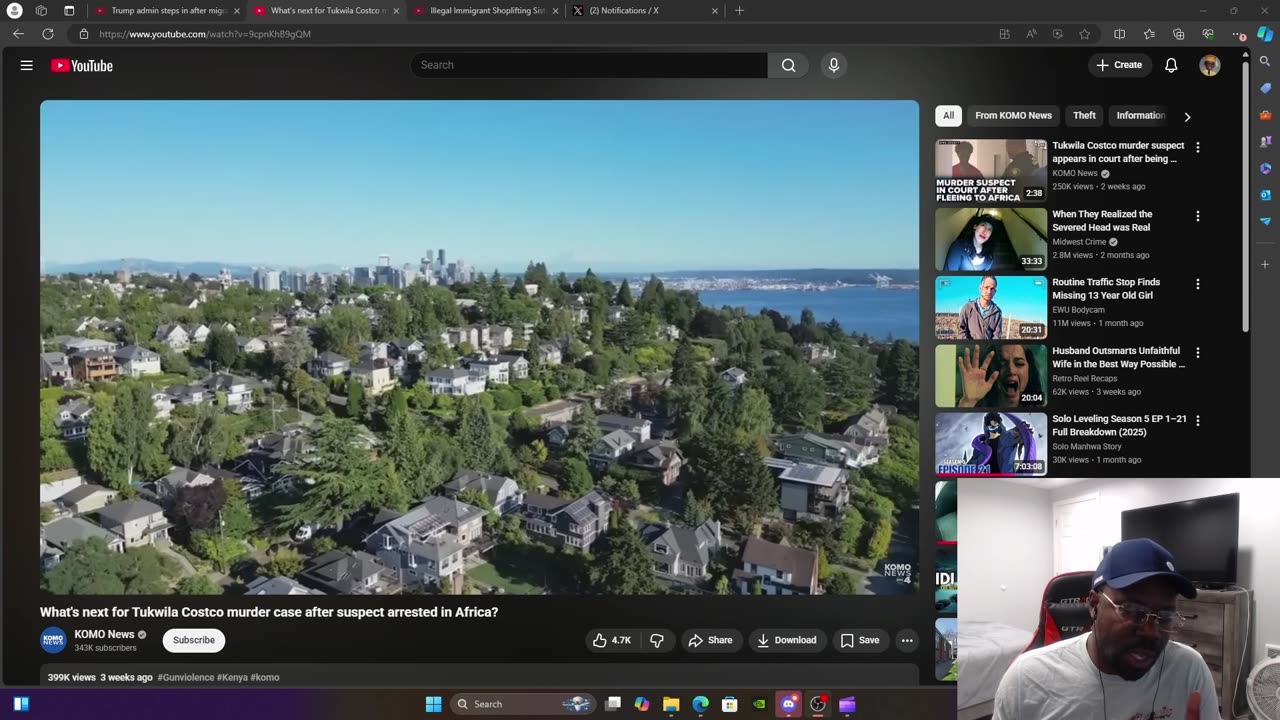Click the Download button

click(x=786, y=640)
